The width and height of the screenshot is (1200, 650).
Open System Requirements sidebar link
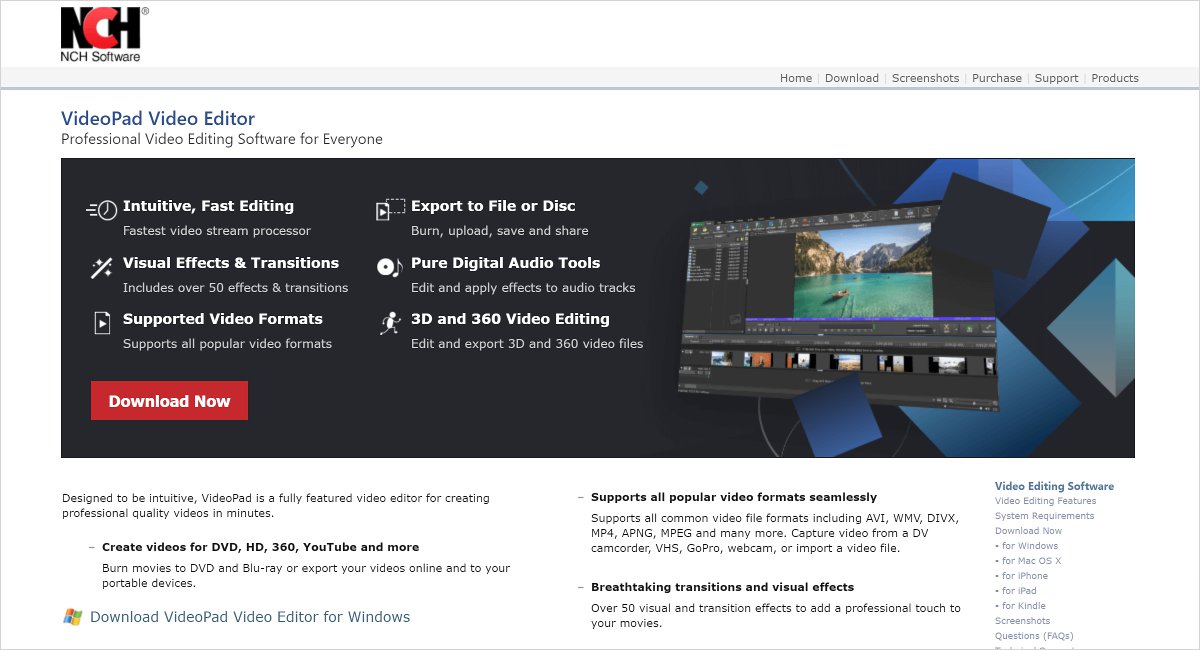click(1044, 516)
